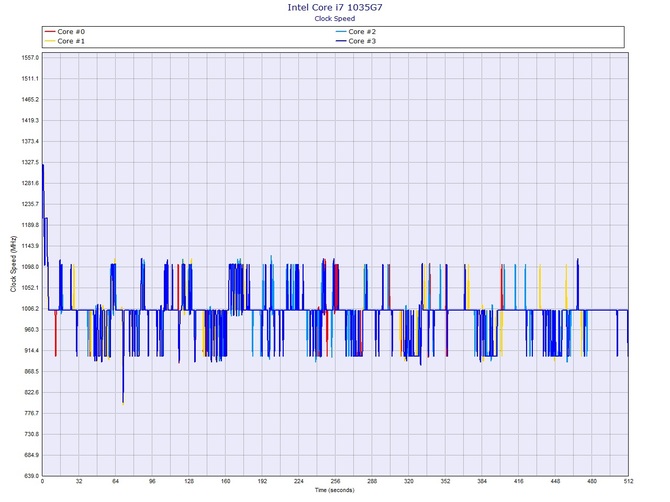The width and height of the screenshot is (670, 502).
Task: Click the 128 tick on time axis
Action: [x=189, y=481]
